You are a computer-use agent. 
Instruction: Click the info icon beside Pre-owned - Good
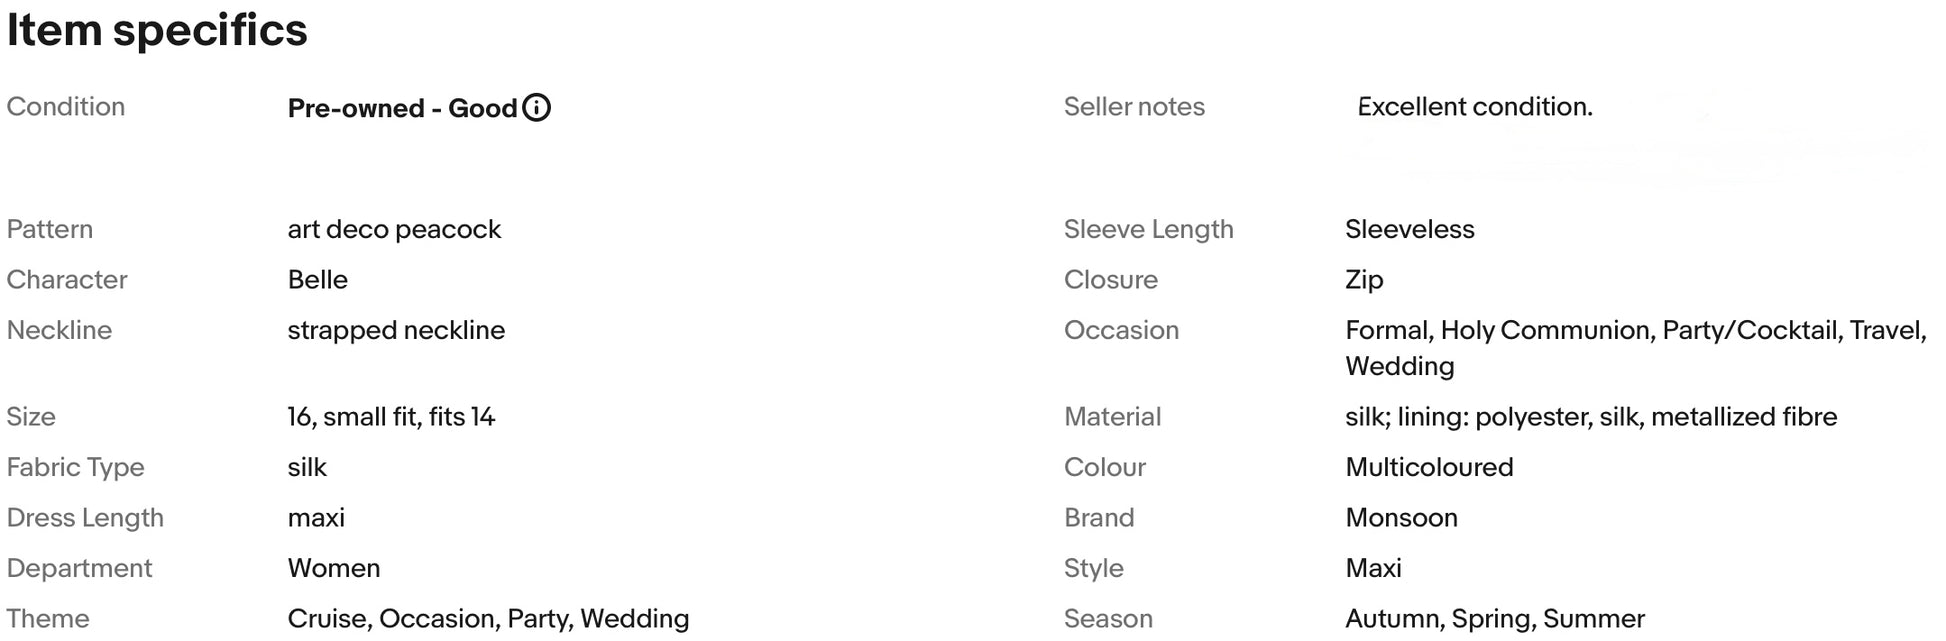(537, 107)
